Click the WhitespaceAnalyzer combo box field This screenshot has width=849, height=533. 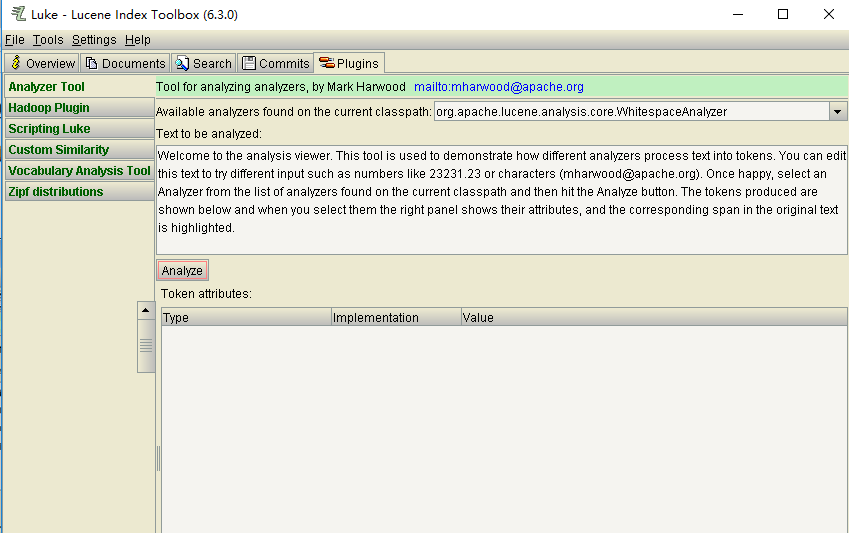point(631,112)
